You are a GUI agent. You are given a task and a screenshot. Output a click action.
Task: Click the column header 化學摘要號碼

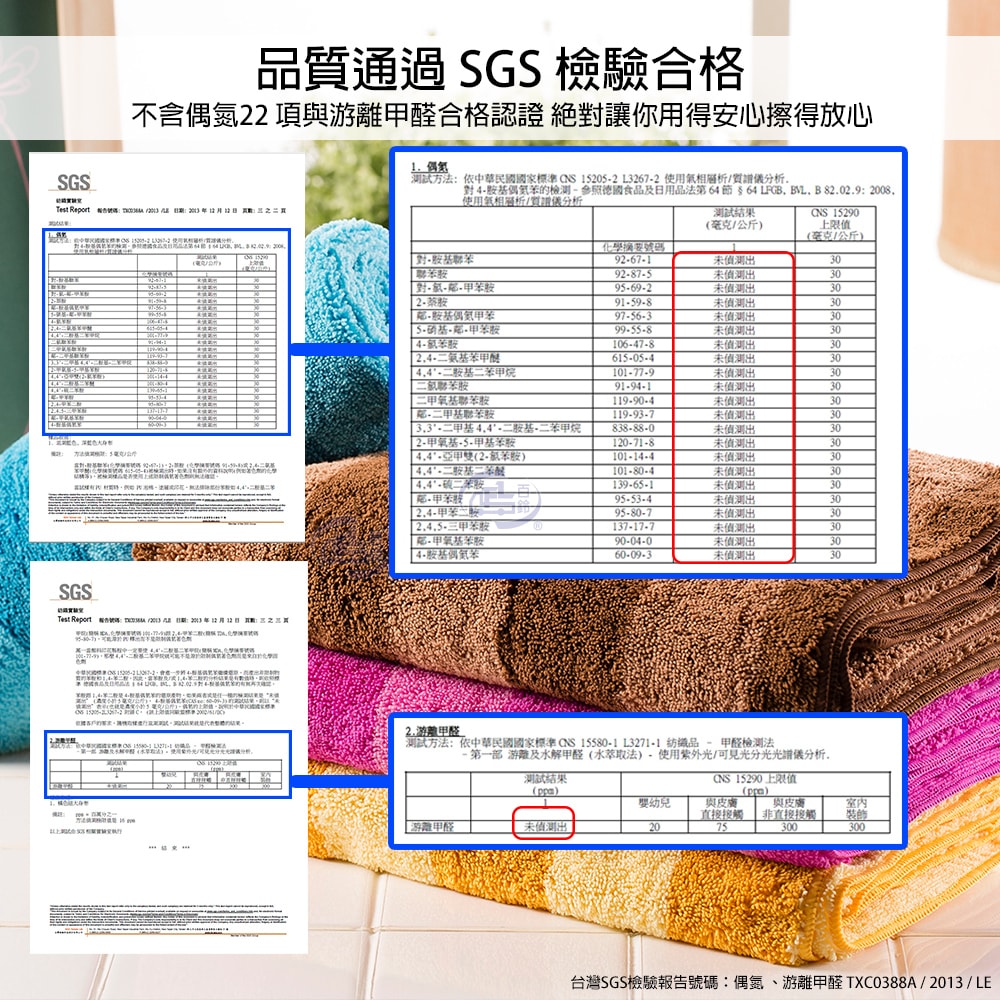click(x=633, y=247)
